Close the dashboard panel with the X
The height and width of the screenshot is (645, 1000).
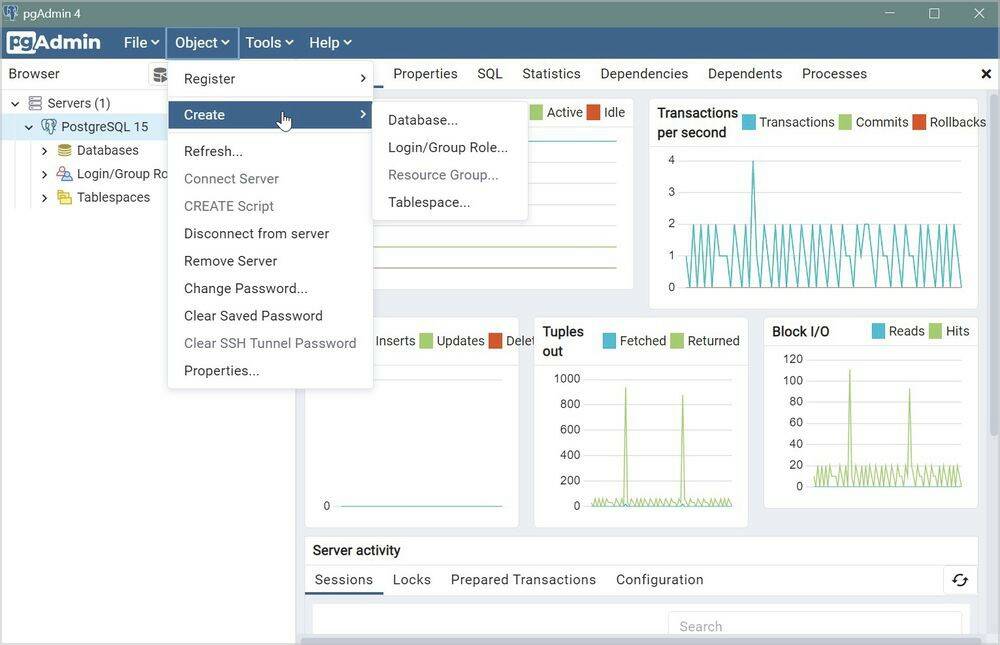pos(986,74)
